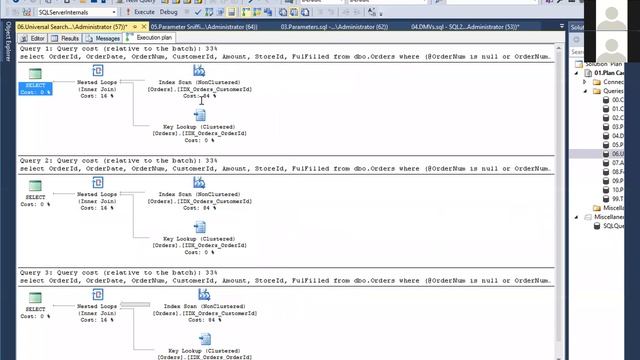Select Key Lookup operator in Query 3
The height and width of the screenshot is (360, 640).
point(205,347)
